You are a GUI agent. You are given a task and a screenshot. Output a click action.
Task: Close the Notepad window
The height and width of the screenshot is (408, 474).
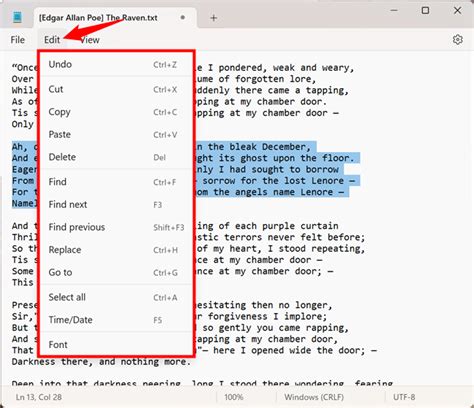[x=457, y=11]
